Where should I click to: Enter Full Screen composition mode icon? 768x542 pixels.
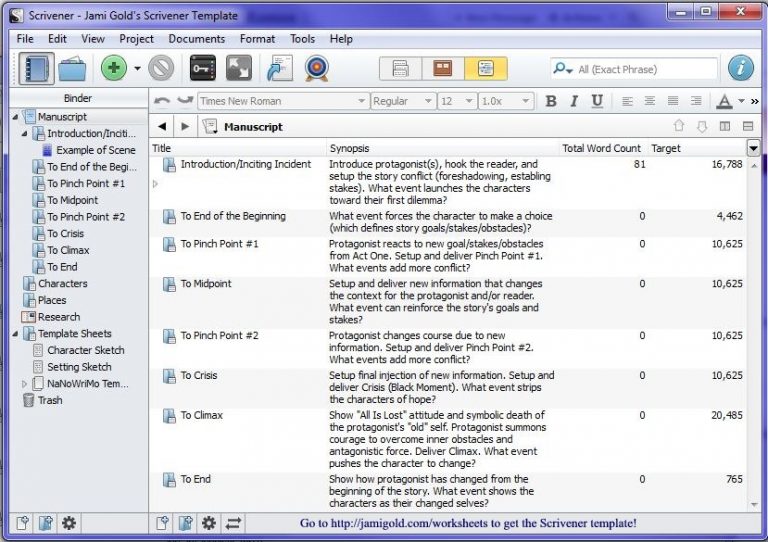[x=239, y=68]
